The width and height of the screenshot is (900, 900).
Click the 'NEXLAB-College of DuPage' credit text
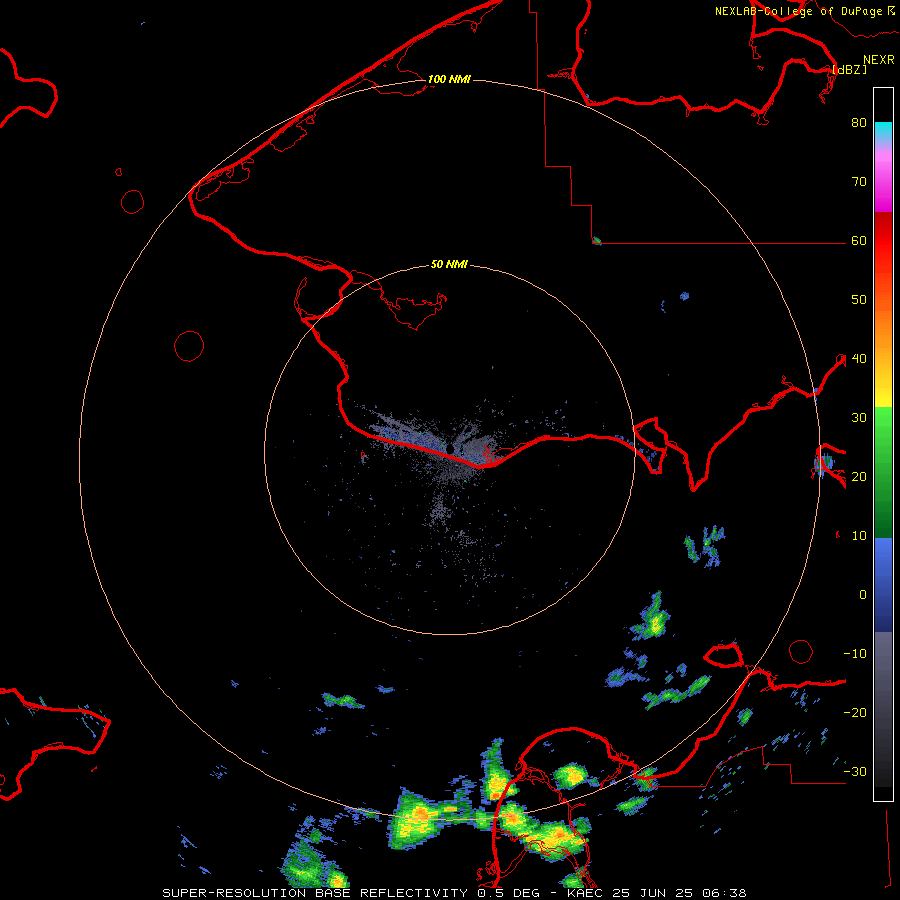(x=798, y=11)
